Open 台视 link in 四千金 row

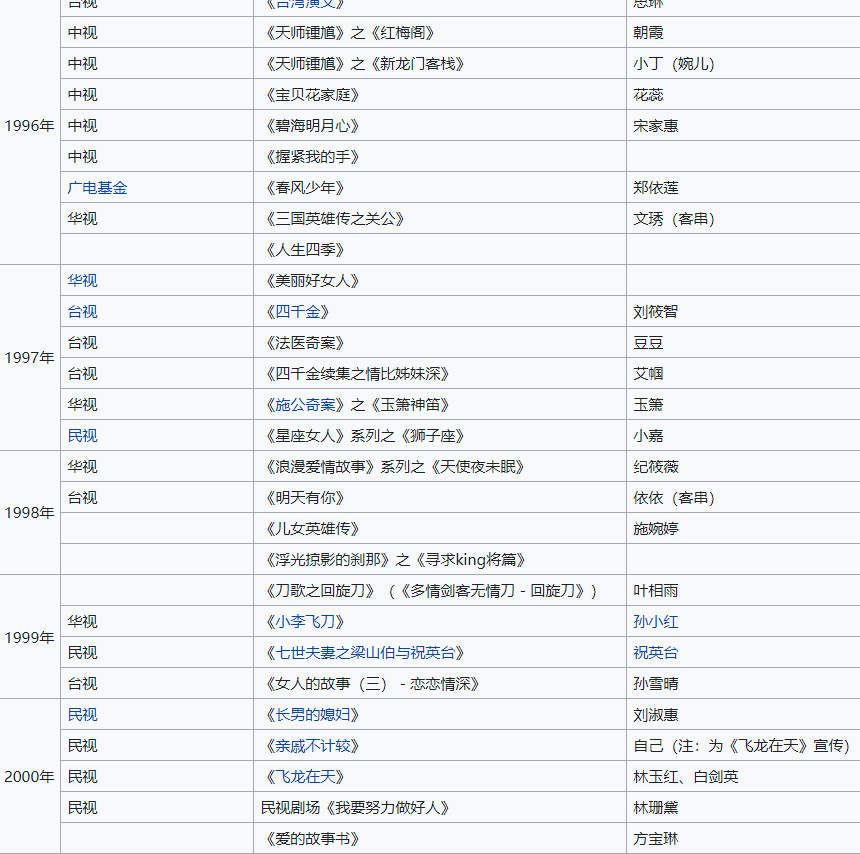coord(82,312)
